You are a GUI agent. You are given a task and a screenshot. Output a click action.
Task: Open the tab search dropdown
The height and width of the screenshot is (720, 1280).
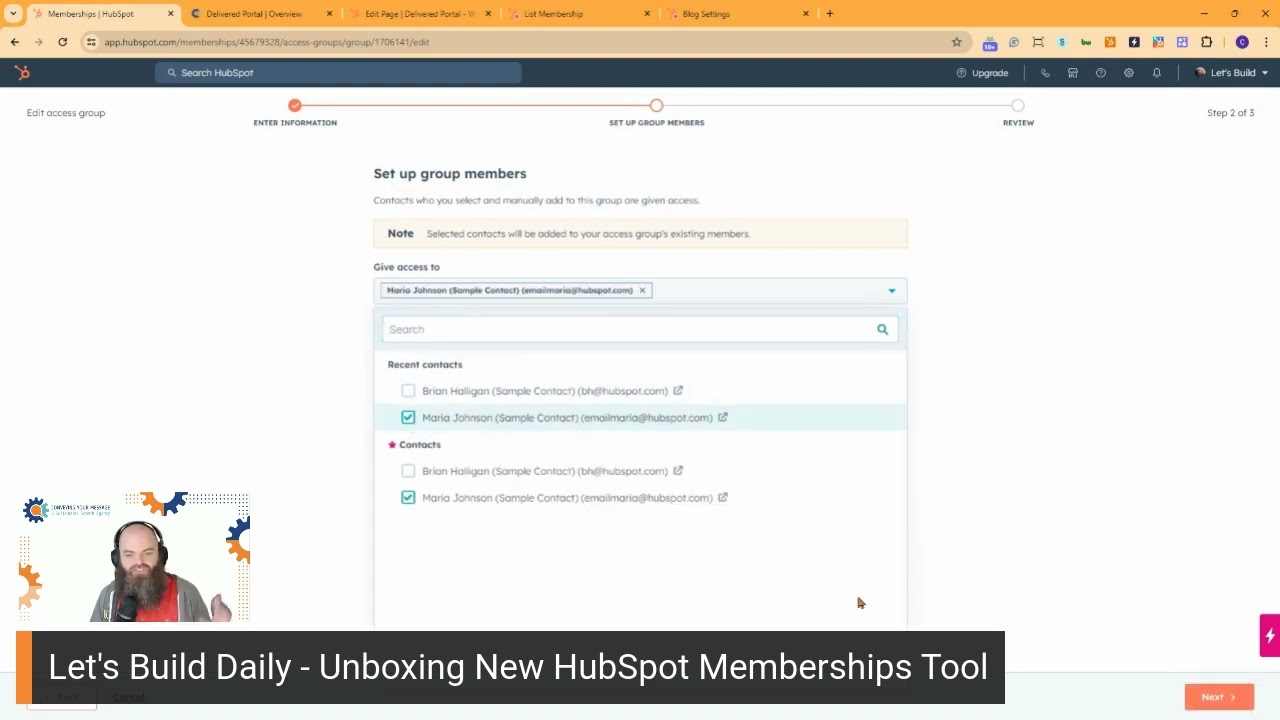(x=13, y=14)
